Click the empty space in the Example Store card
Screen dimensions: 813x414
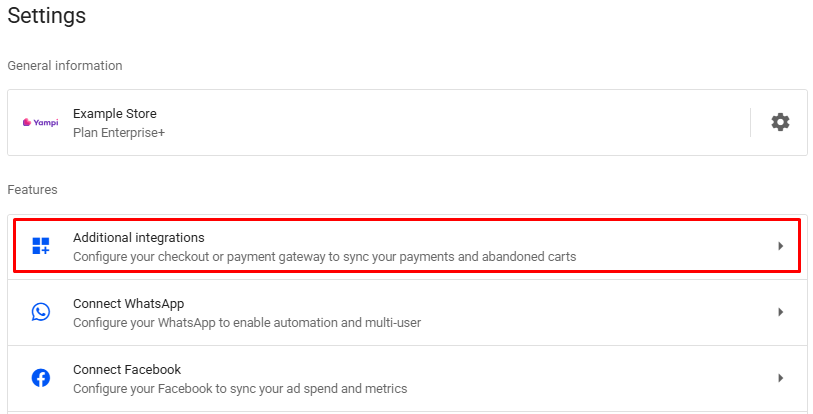point(450,122)
